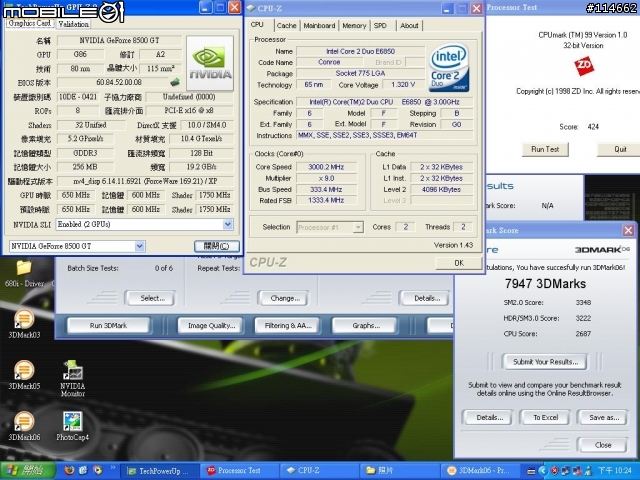Viewport: 640px width, 480px height.
Task: Click the Intel Core 2 Duo logo
Action: [x=449, y=67]
